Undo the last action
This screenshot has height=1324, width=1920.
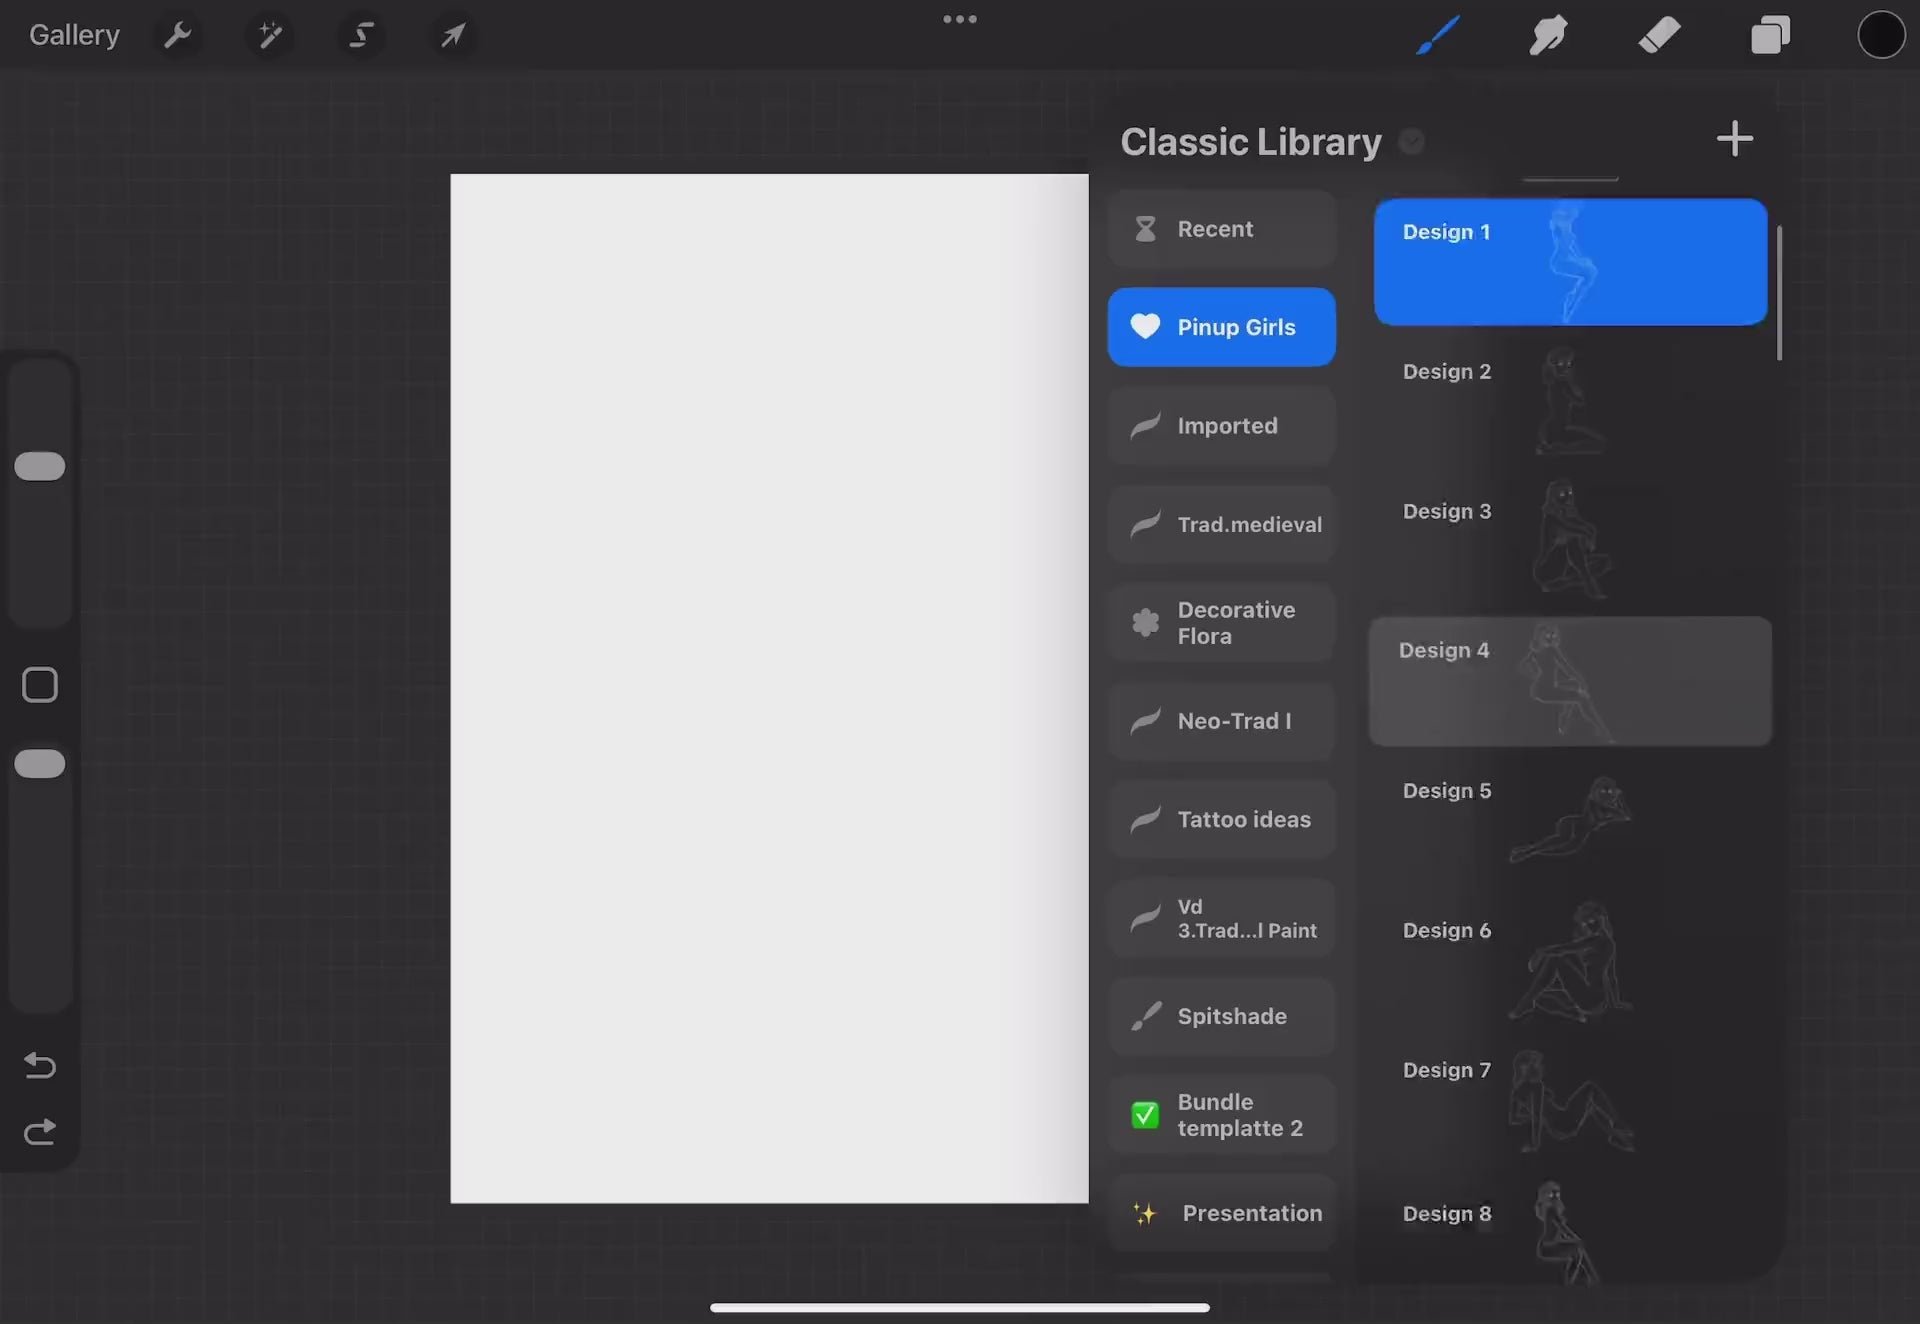(40, 1066)
